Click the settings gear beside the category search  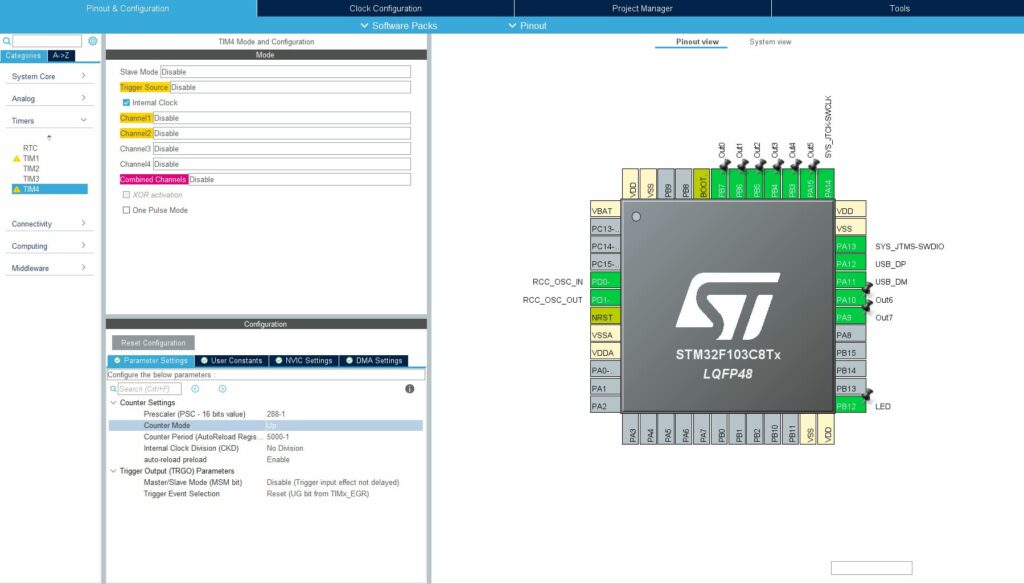pyautogui.click(x=92, y=41)
